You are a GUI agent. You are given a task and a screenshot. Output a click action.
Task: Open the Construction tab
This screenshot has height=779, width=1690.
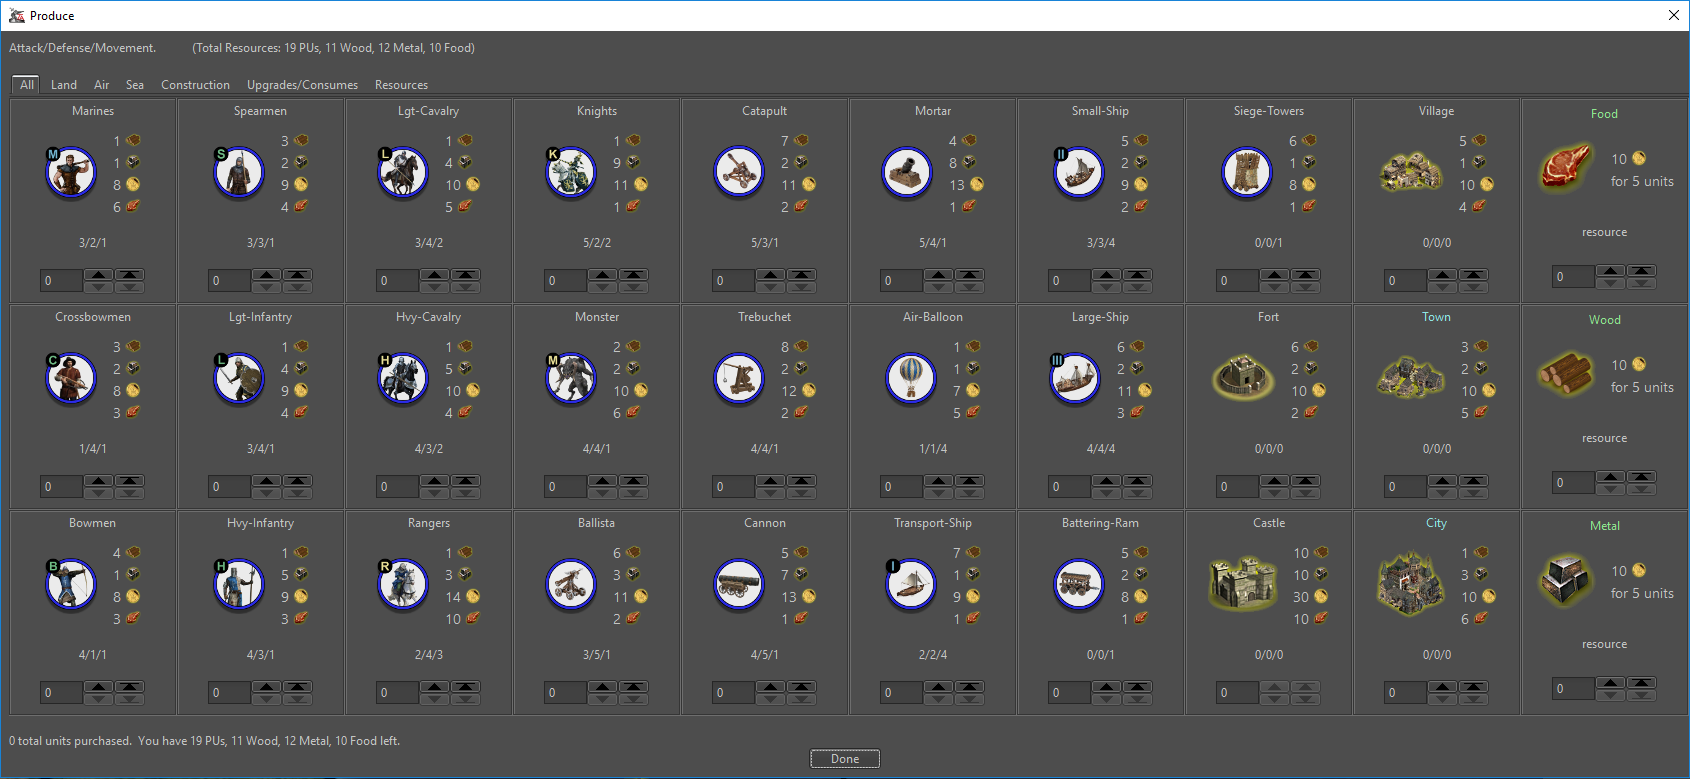(195, 85)
